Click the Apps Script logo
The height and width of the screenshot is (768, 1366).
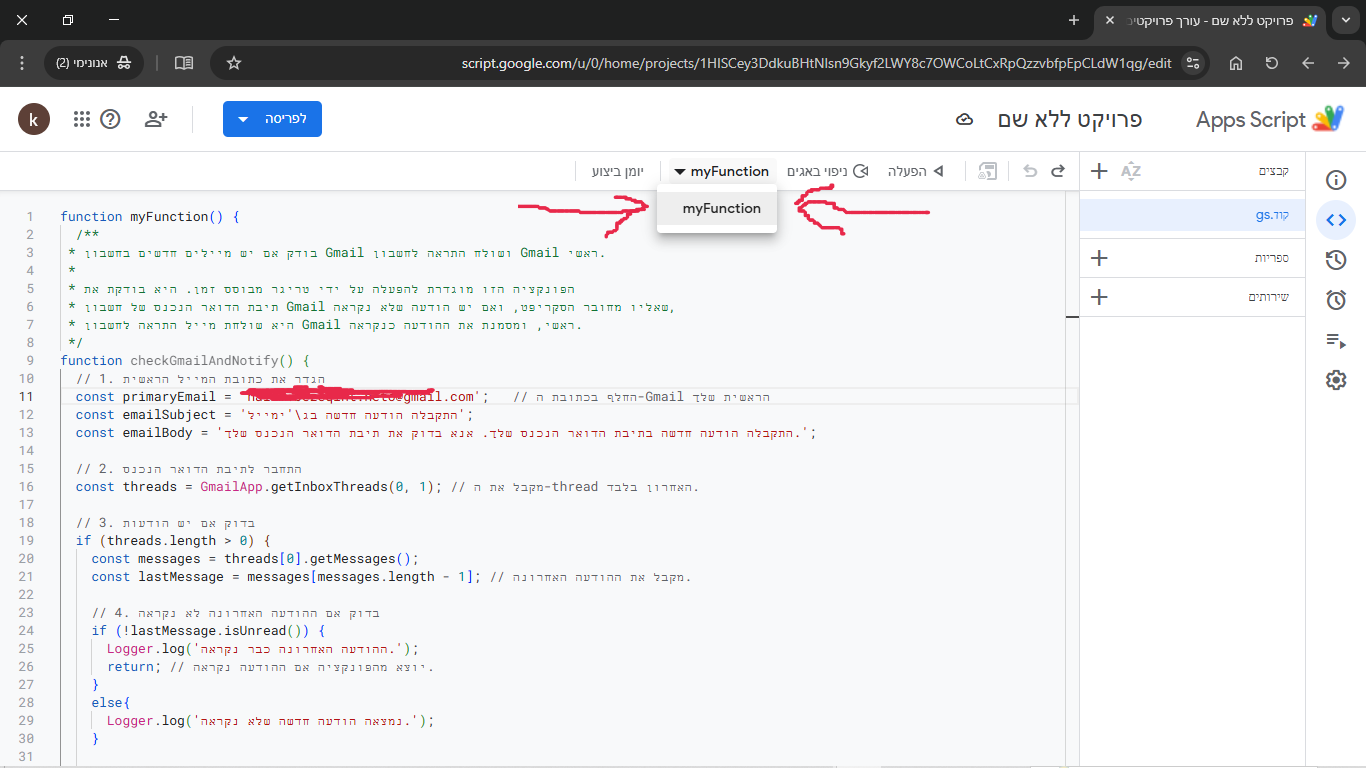(1328, 119)
